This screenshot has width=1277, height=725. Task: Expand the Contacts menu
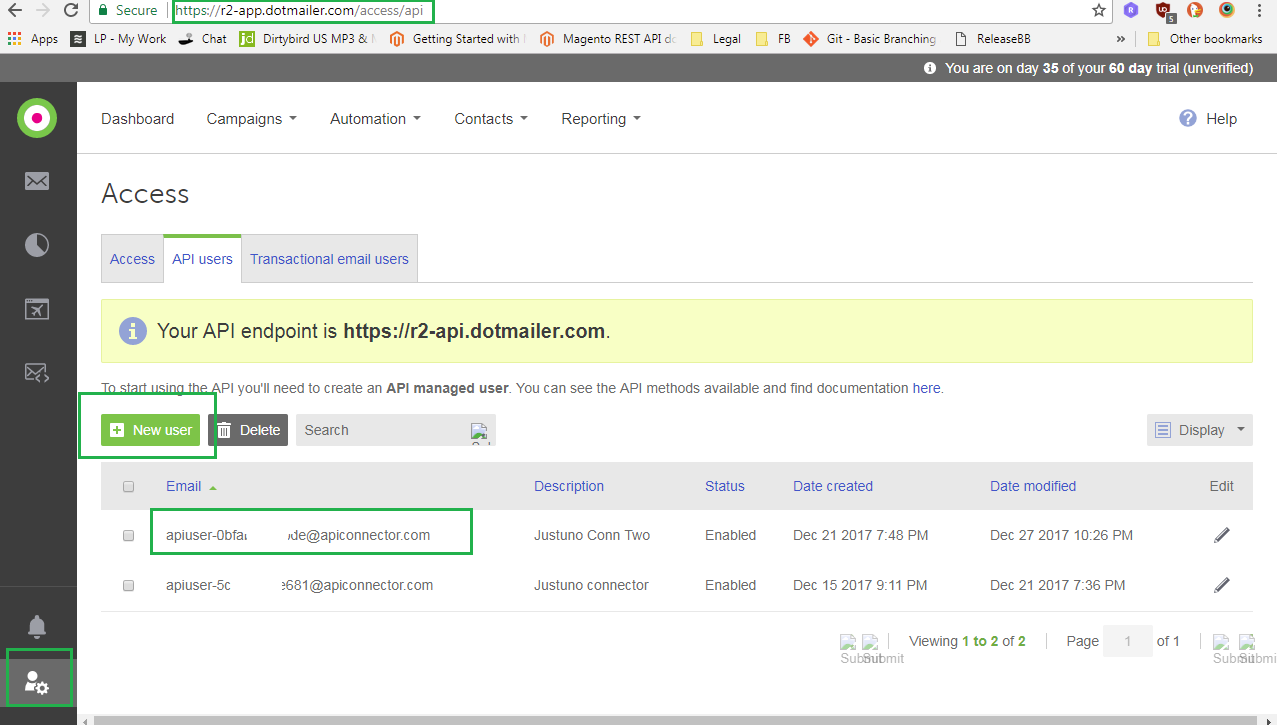(490, 118)
